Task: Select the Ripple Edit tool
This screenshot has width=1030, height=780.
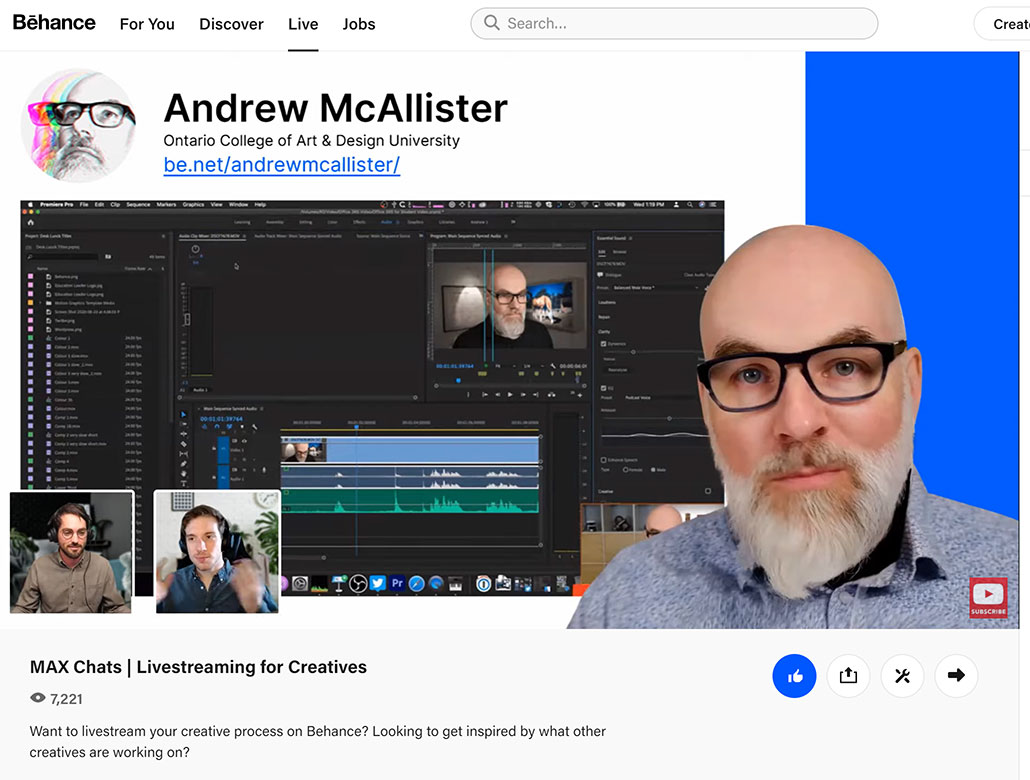Action: pos(183,434)
